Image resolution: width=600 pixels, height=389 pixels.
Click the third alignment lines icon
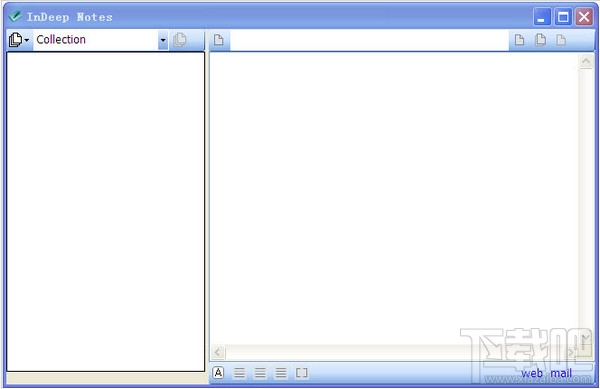[281, 373]
